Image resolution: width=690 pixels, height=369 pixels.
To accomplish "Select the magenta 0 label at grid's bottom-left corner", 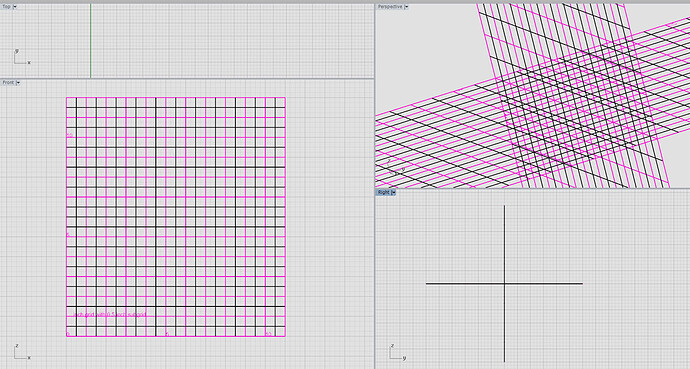I will [x=68, y=334].
